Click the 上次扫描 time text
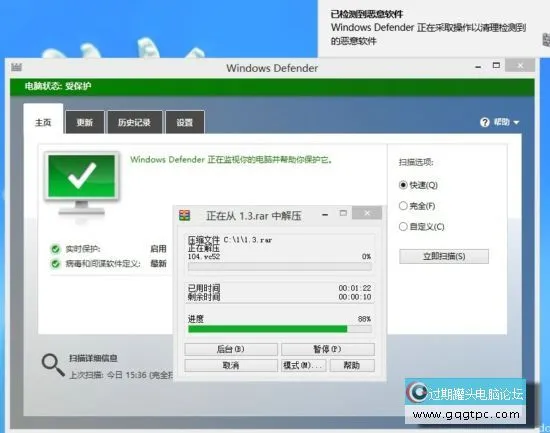Screen dimensions: 550x433 (x=121, y=375)
